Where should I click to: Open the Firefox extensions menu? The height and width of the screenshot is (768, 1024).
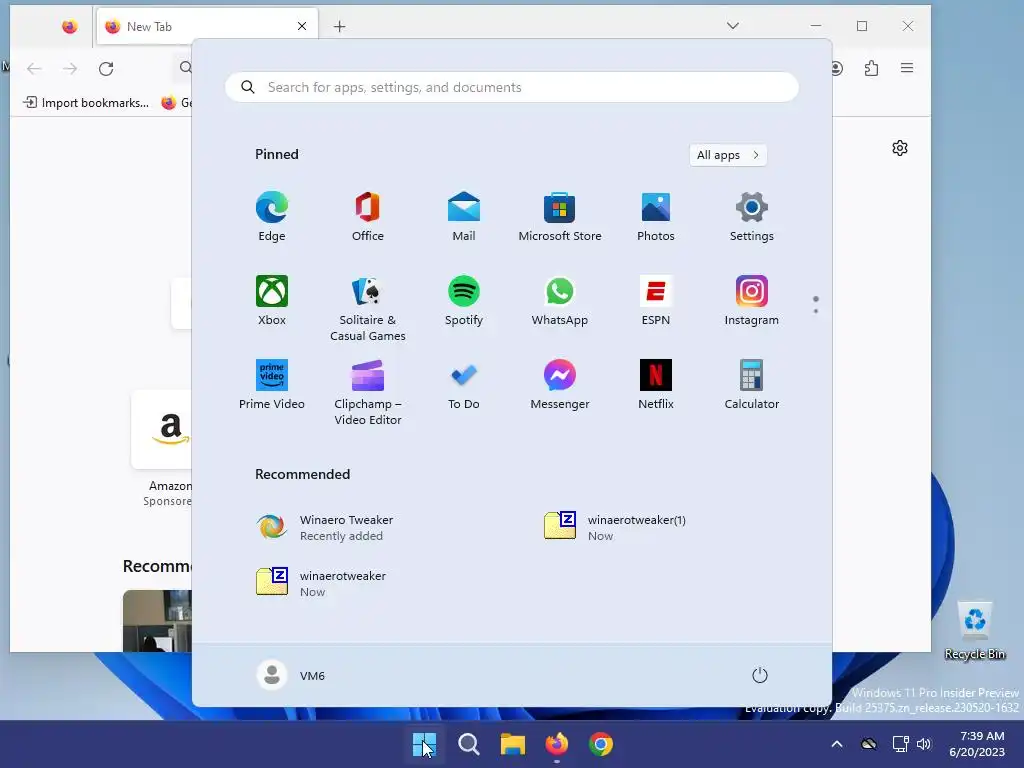[871, 68]
